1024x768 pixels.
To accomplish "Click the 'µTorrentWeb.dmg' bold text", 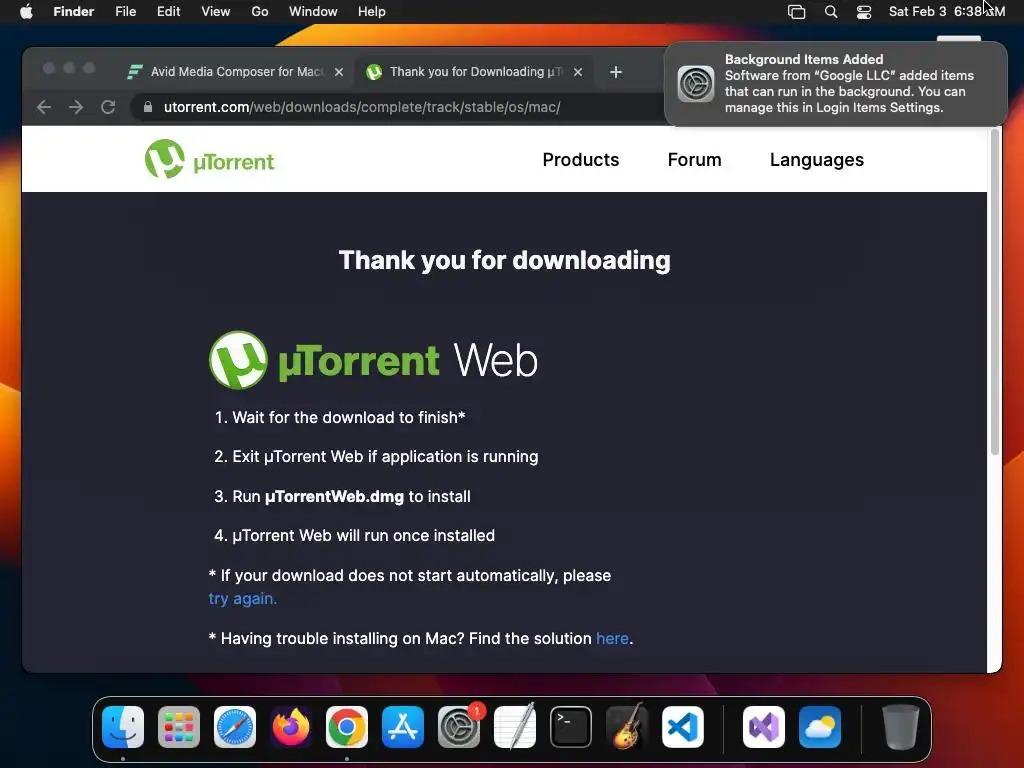I will 334,496.
